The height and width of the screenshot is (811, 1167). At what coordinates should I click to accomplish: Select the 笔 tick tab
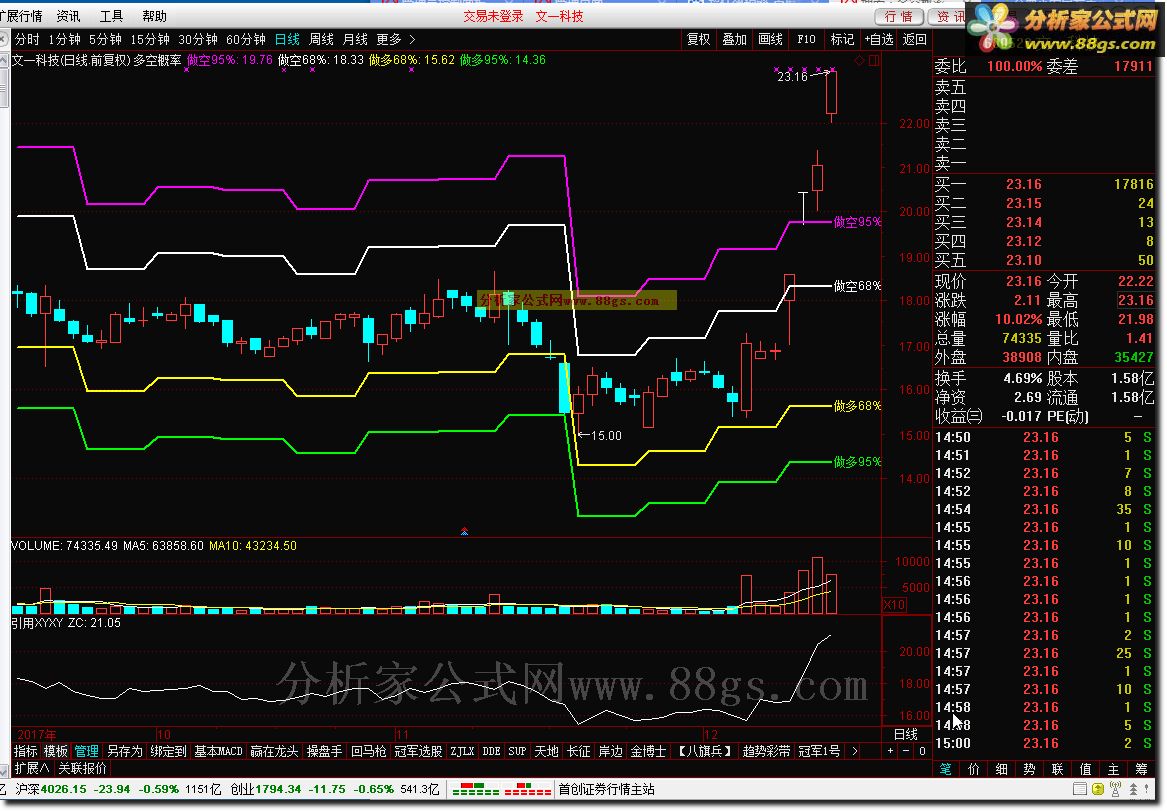[x=946, y=769]
